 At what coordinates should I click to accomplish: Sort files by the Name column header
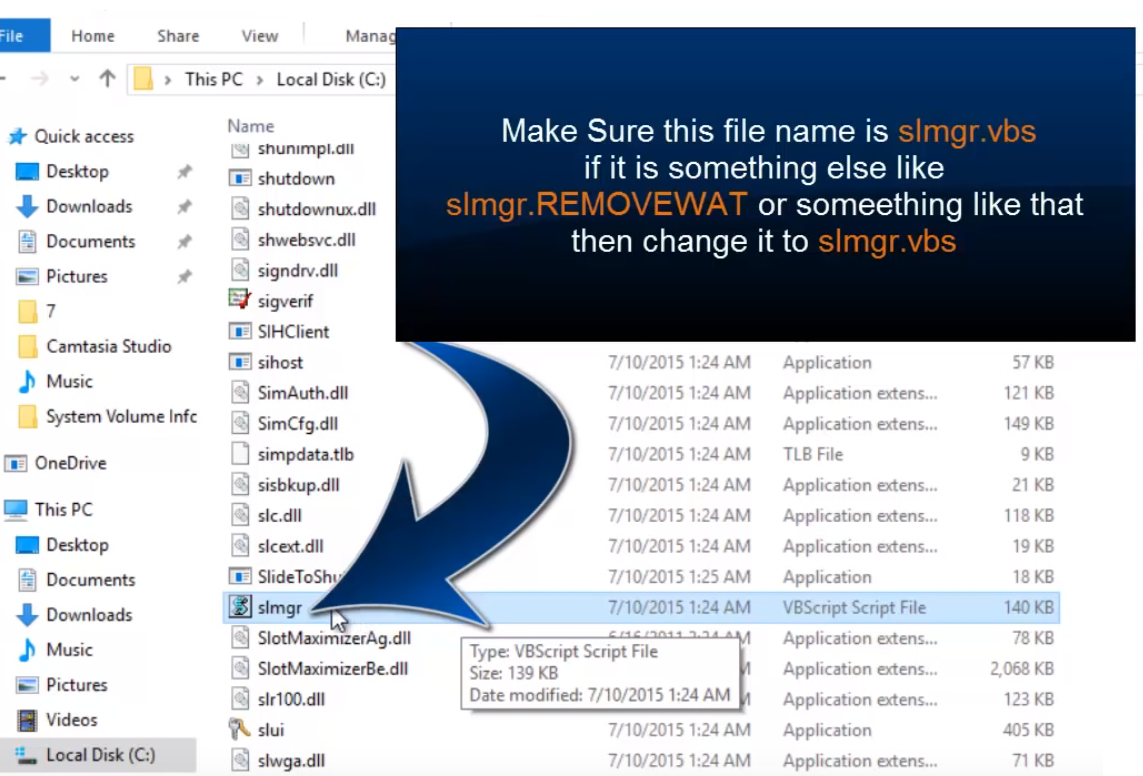click(x=251, y=126)
